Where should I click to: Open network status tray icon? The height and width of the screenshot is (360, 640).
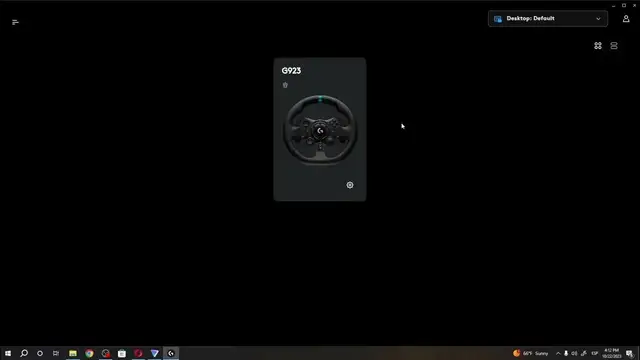click(584, 353)
